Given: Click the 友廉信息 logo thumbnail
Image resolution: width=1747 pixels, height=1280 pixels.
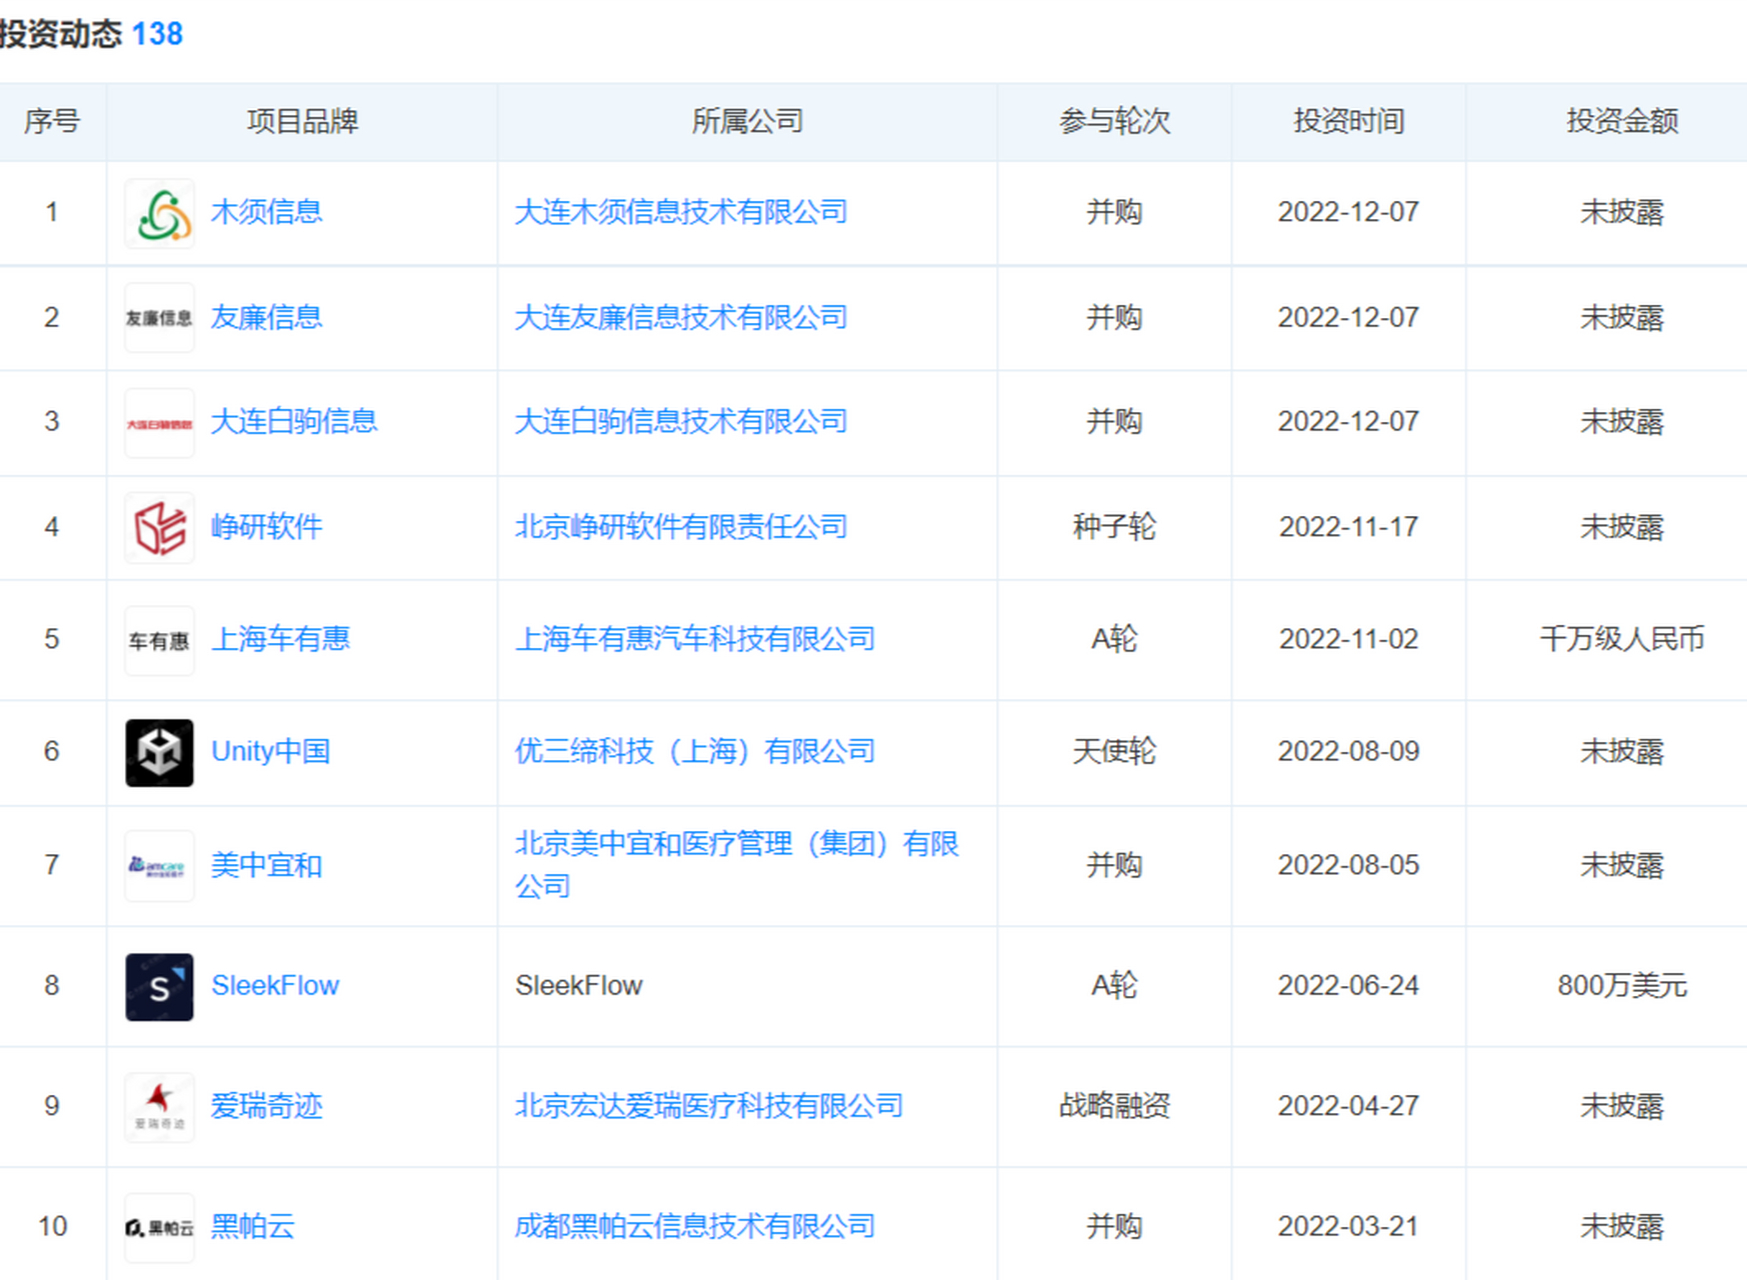Looking at the screenshot, I should point(159,318).
